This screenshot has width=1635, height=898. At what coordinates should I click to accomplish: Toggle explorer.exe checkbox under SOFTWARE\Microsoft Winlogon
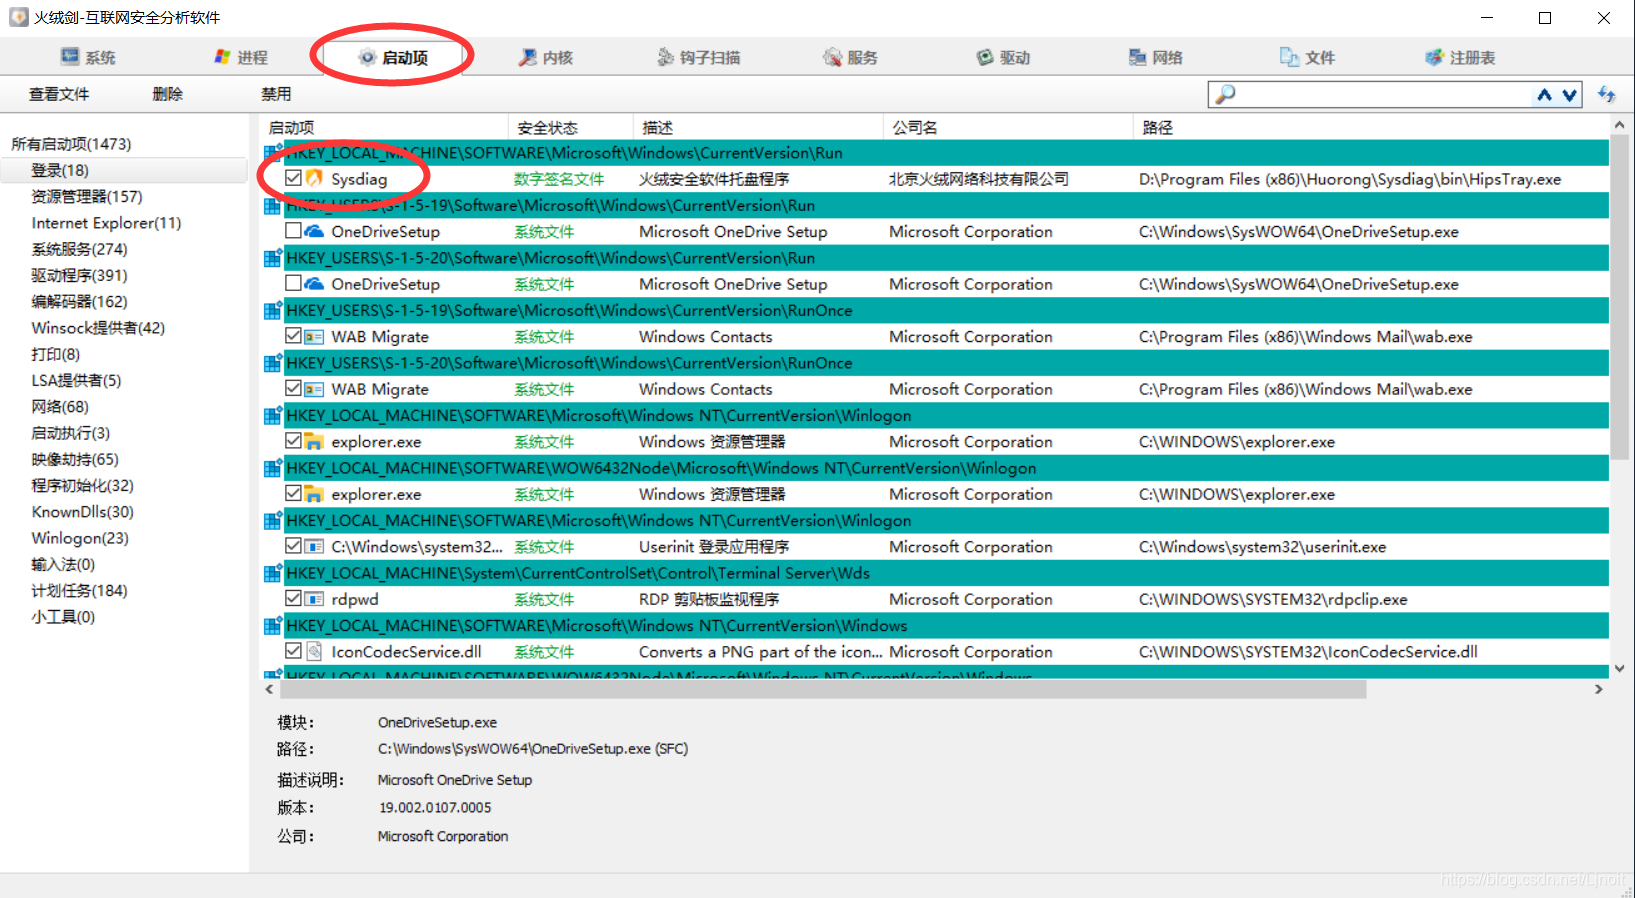tap(293, 441)
